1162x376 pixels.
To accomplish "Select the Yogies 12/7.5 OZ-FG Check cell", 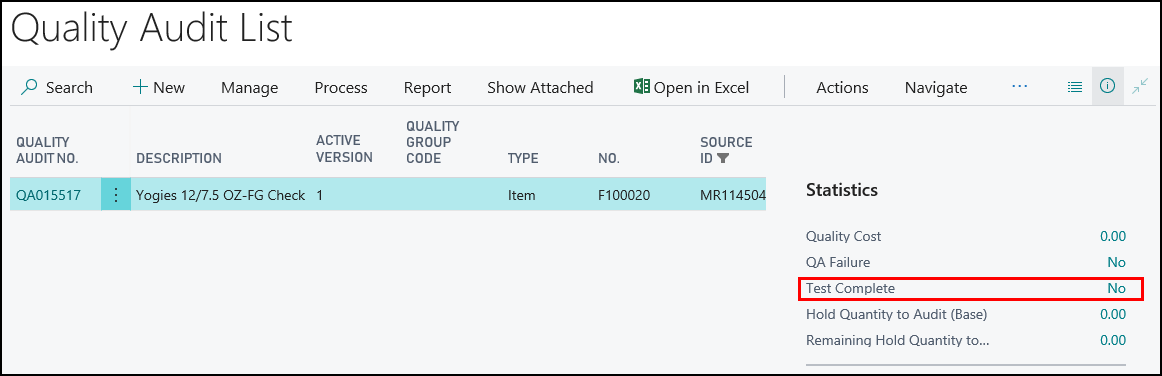I will 221,196.
